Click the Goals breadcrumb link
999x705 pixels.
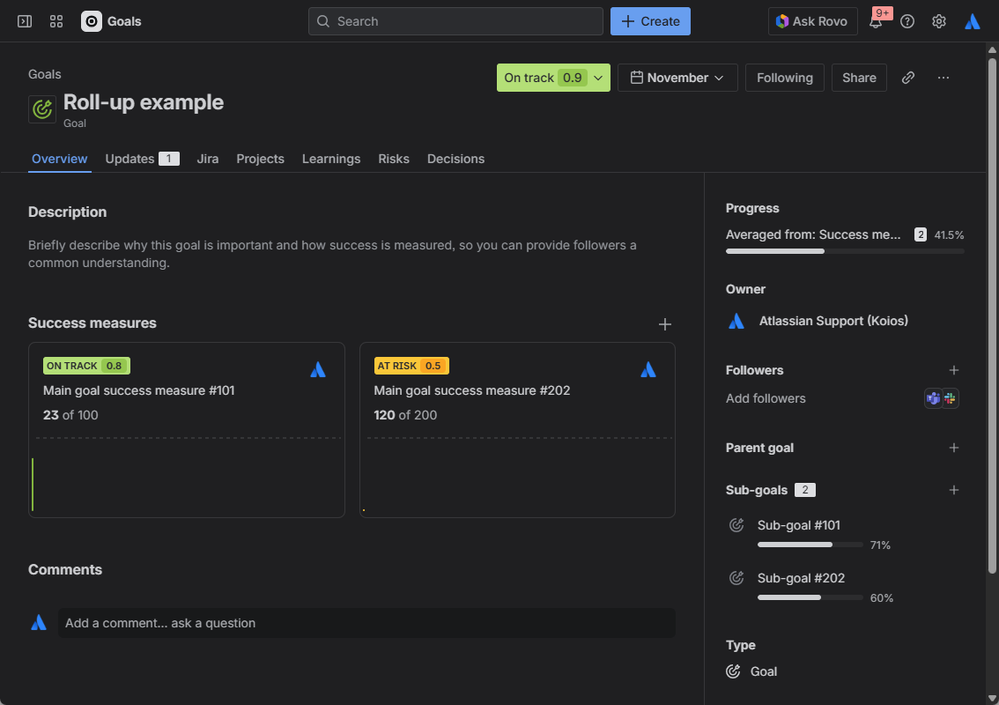coord(45,75)
